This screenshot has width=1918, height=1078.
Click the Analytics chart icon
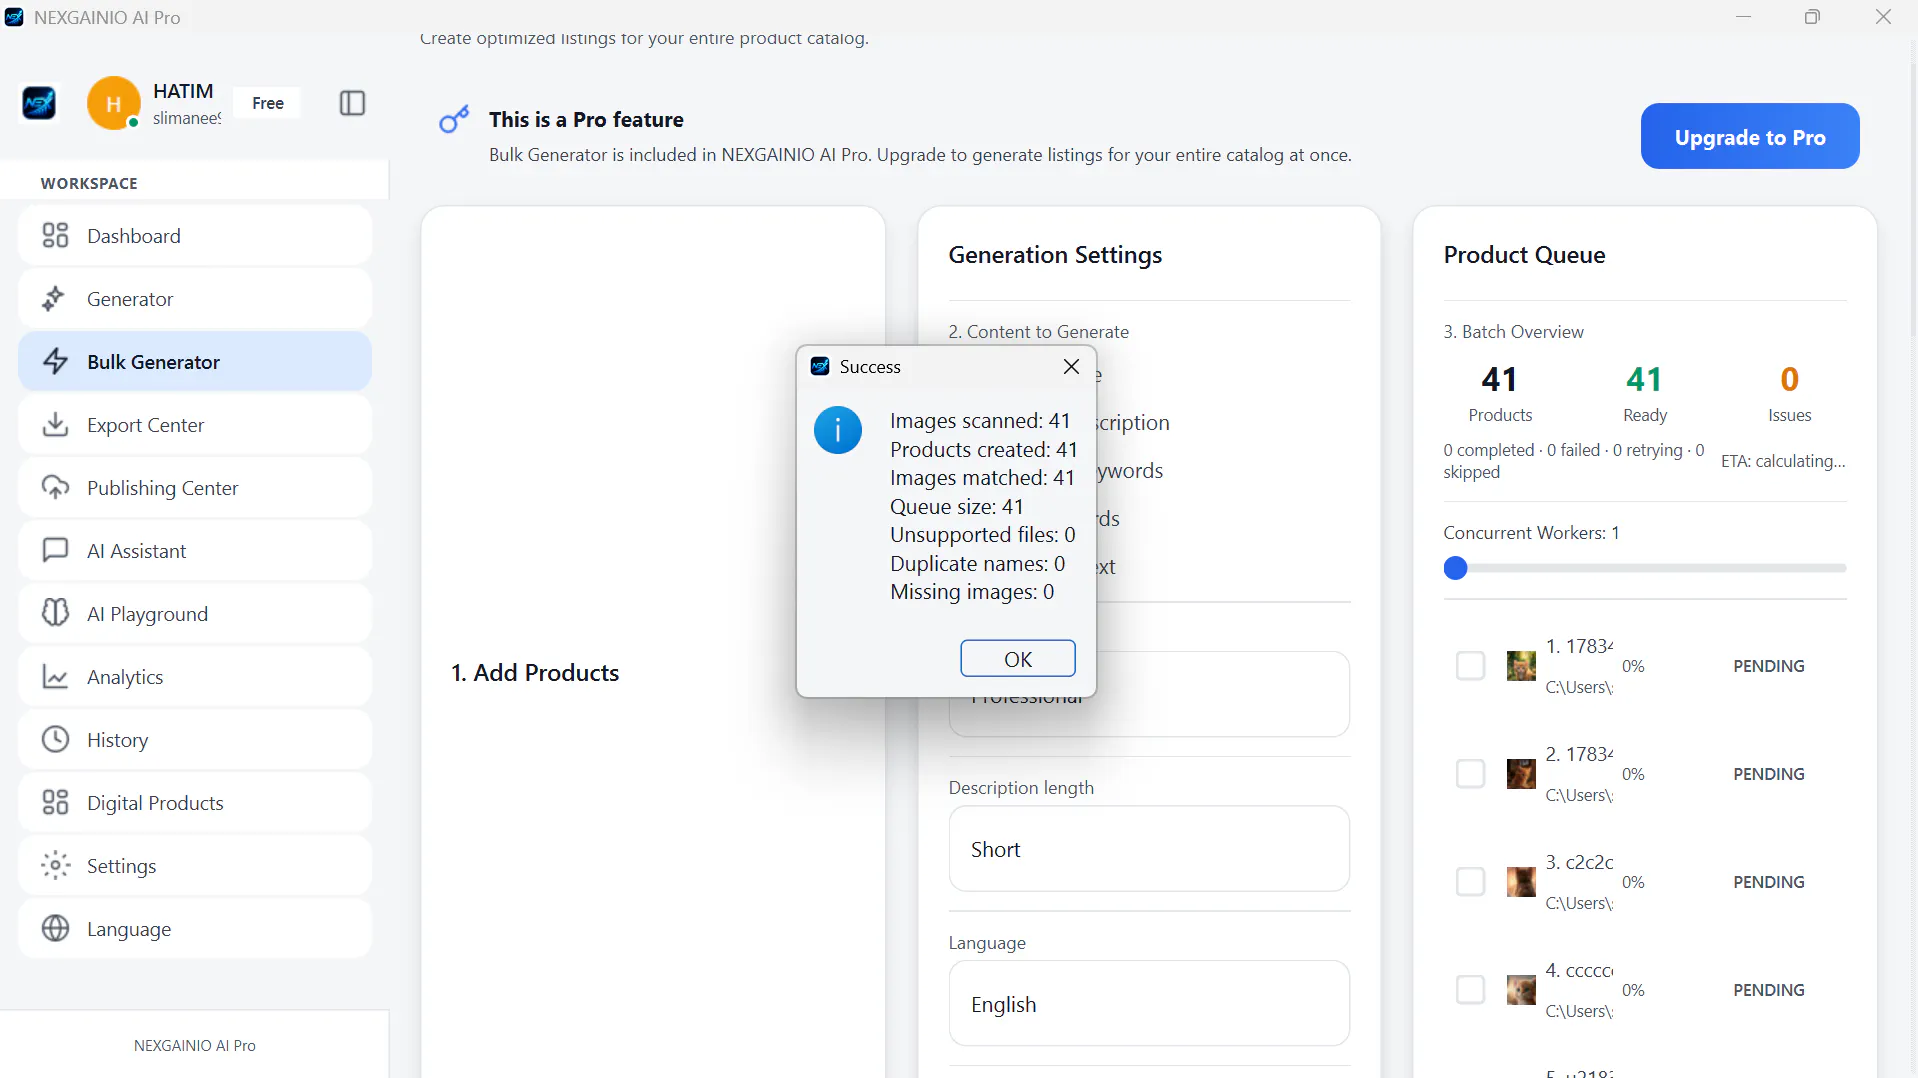(x=55, y=677)
